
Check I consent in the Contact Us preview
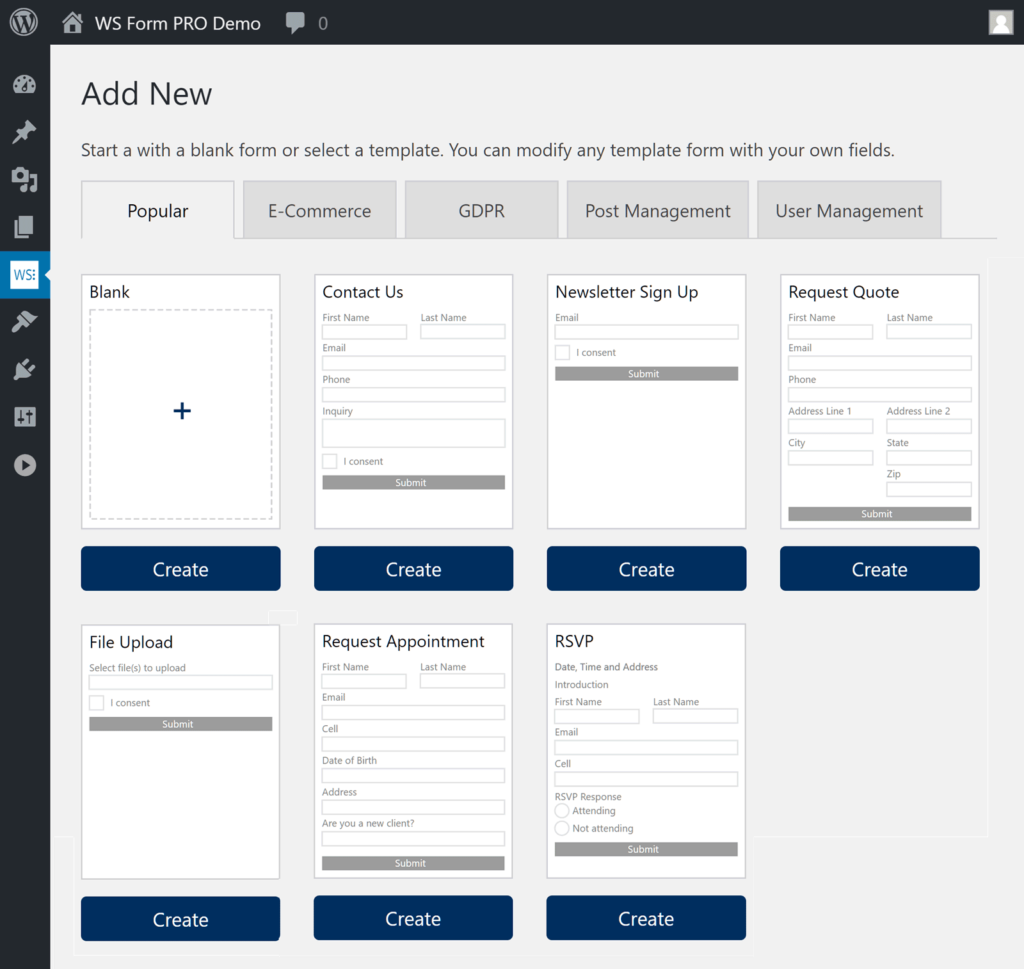click(x=330, y=461)
